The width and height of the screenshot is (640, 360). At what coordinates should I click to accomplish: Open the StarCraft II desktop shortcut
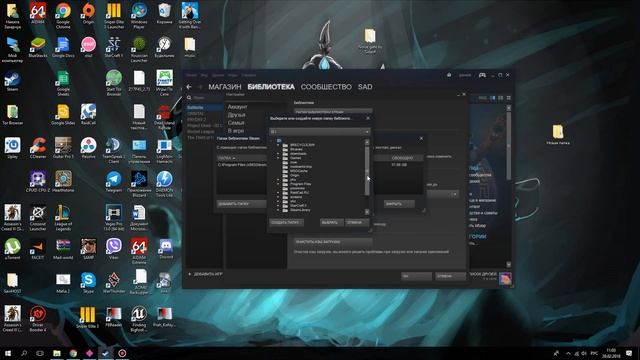(x=113, y=47)
